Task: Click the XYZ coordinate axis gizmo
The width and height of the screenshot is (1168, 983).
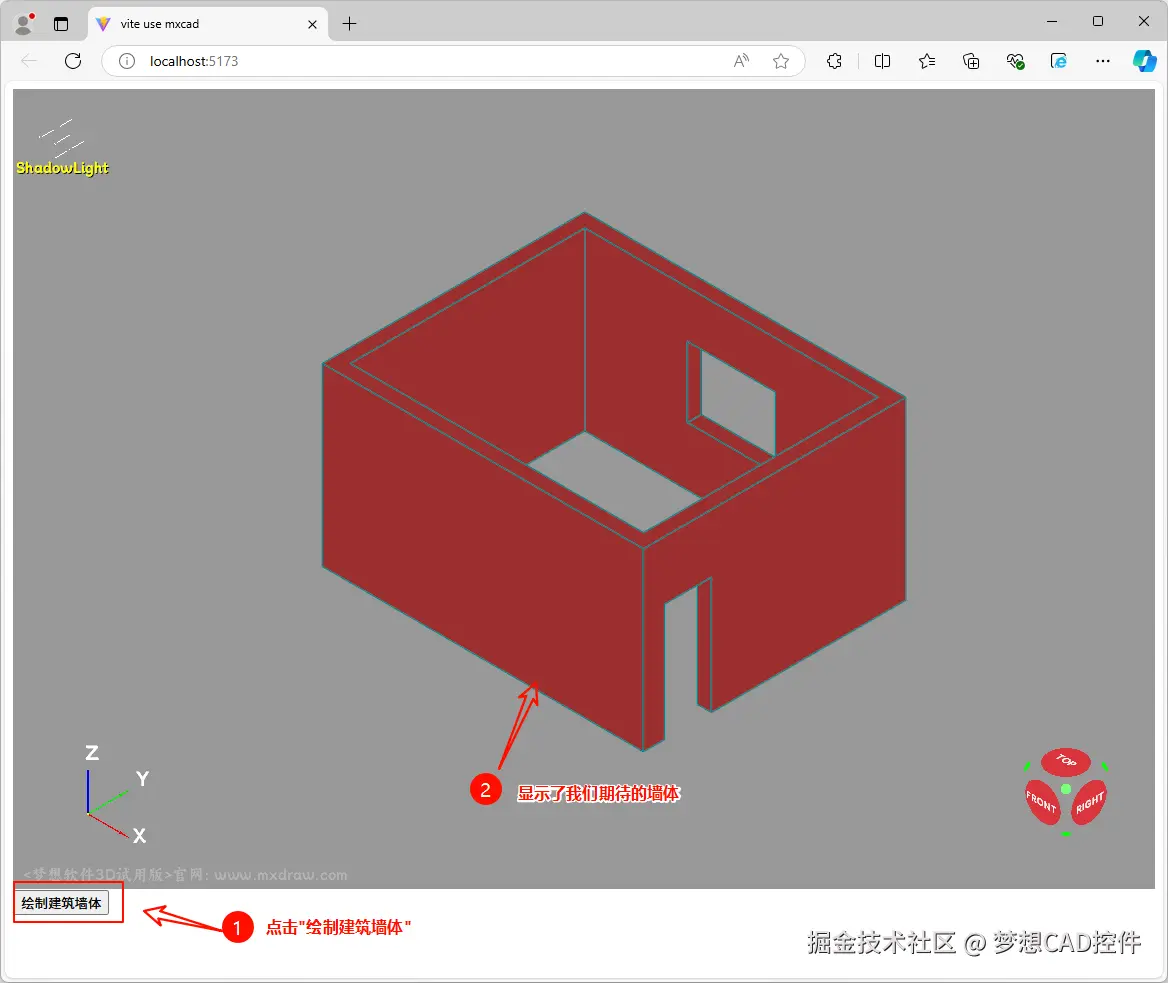Action: (x=115, y=795)
